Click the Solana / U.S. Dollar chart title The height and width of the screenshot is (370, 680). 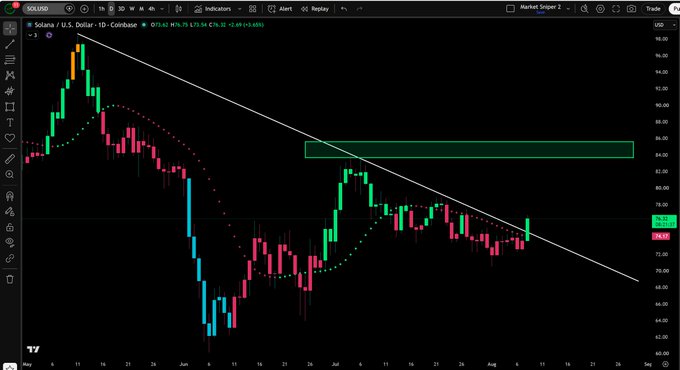[x=86, y=25]
